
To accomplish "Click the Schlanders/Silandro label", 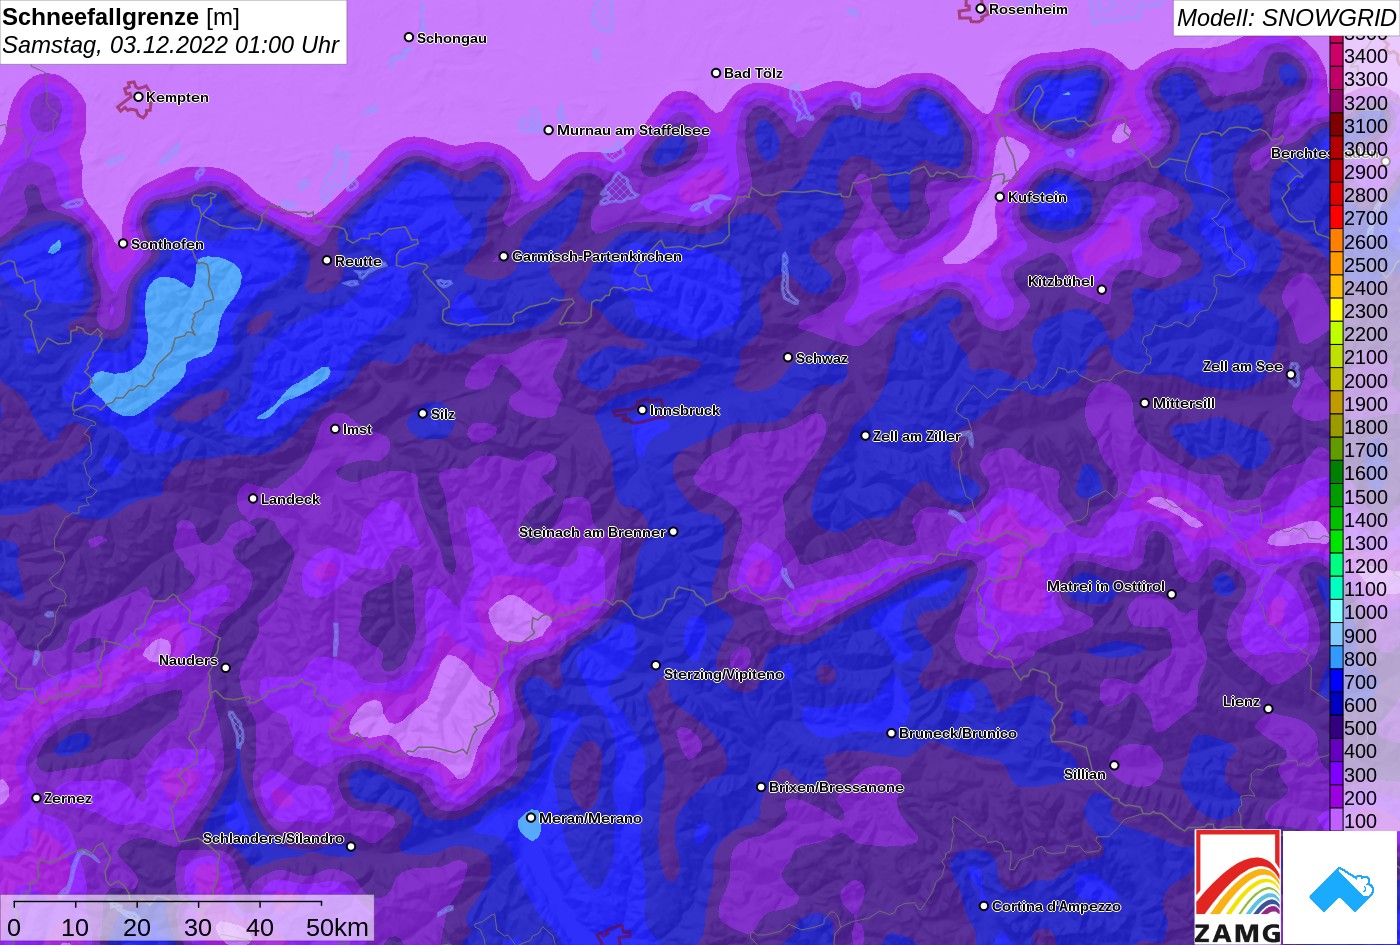I will coord(273,838).
